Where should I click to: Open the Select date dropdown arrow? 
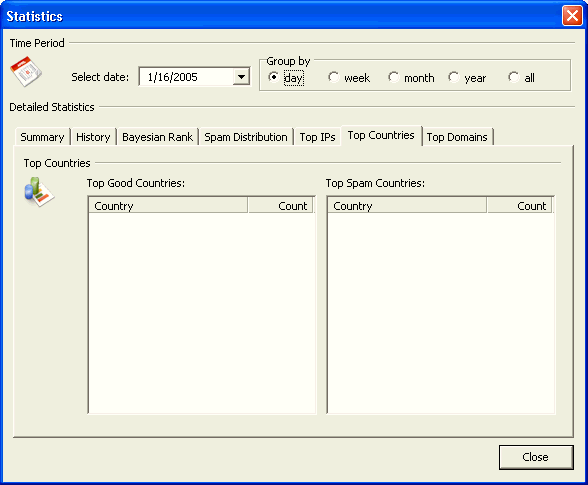click(241, 77)
